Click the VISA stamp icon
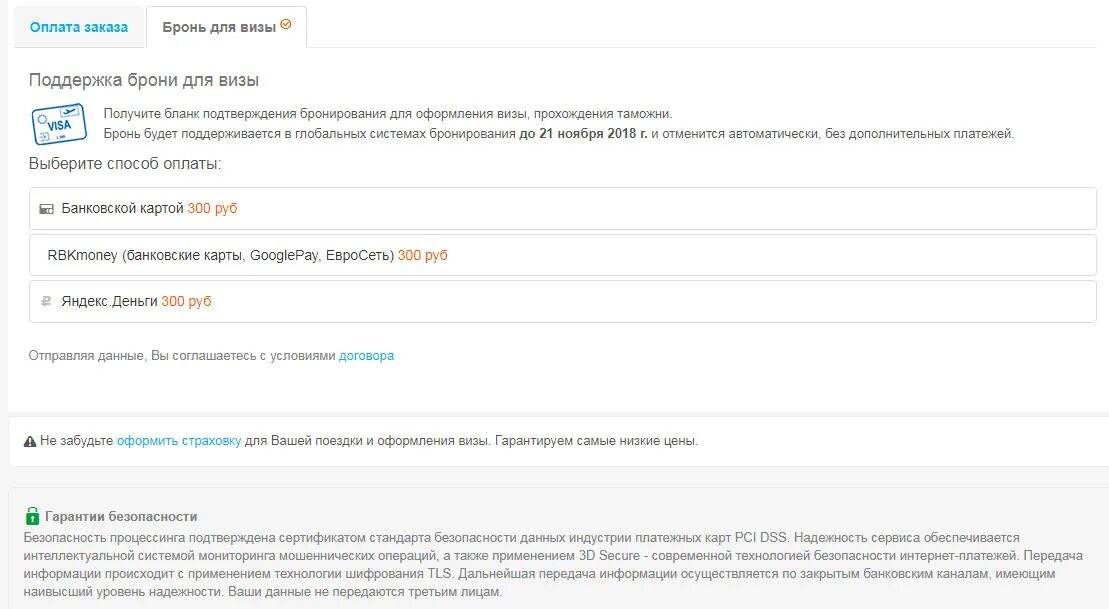This screenshot has height=609, width=1109. click(59, 124)
